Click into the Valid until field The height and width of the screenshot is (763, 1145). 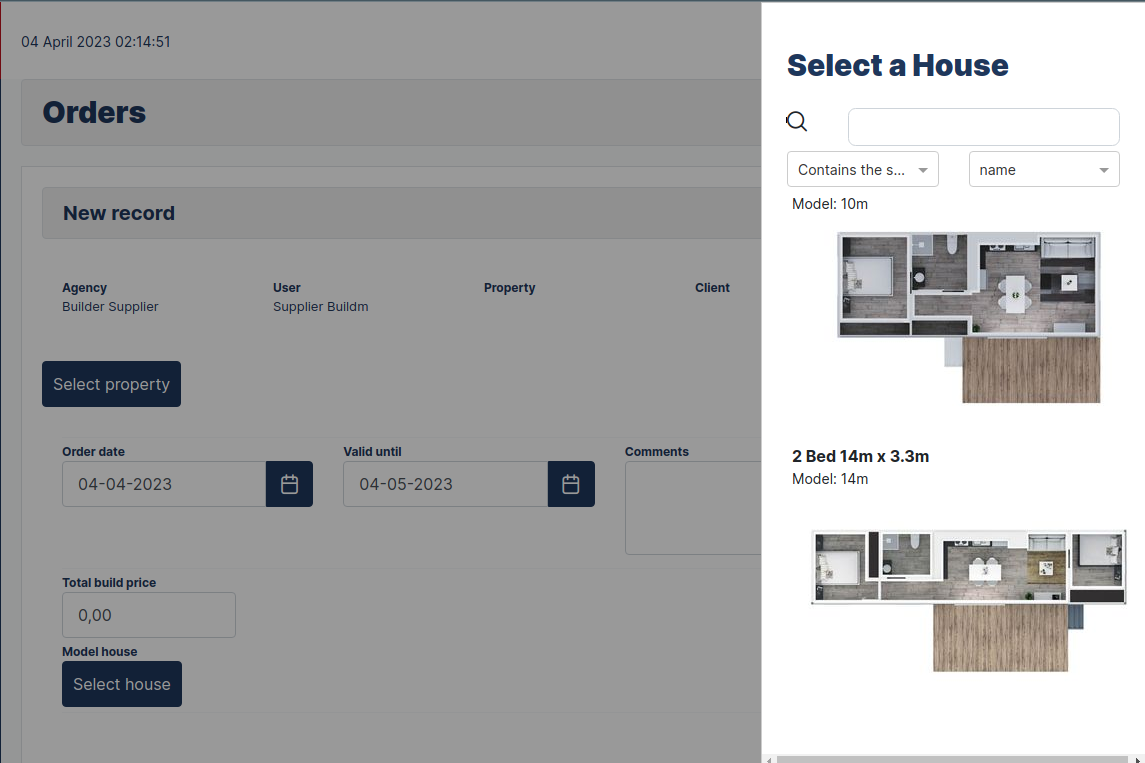[x=445, y=484]
